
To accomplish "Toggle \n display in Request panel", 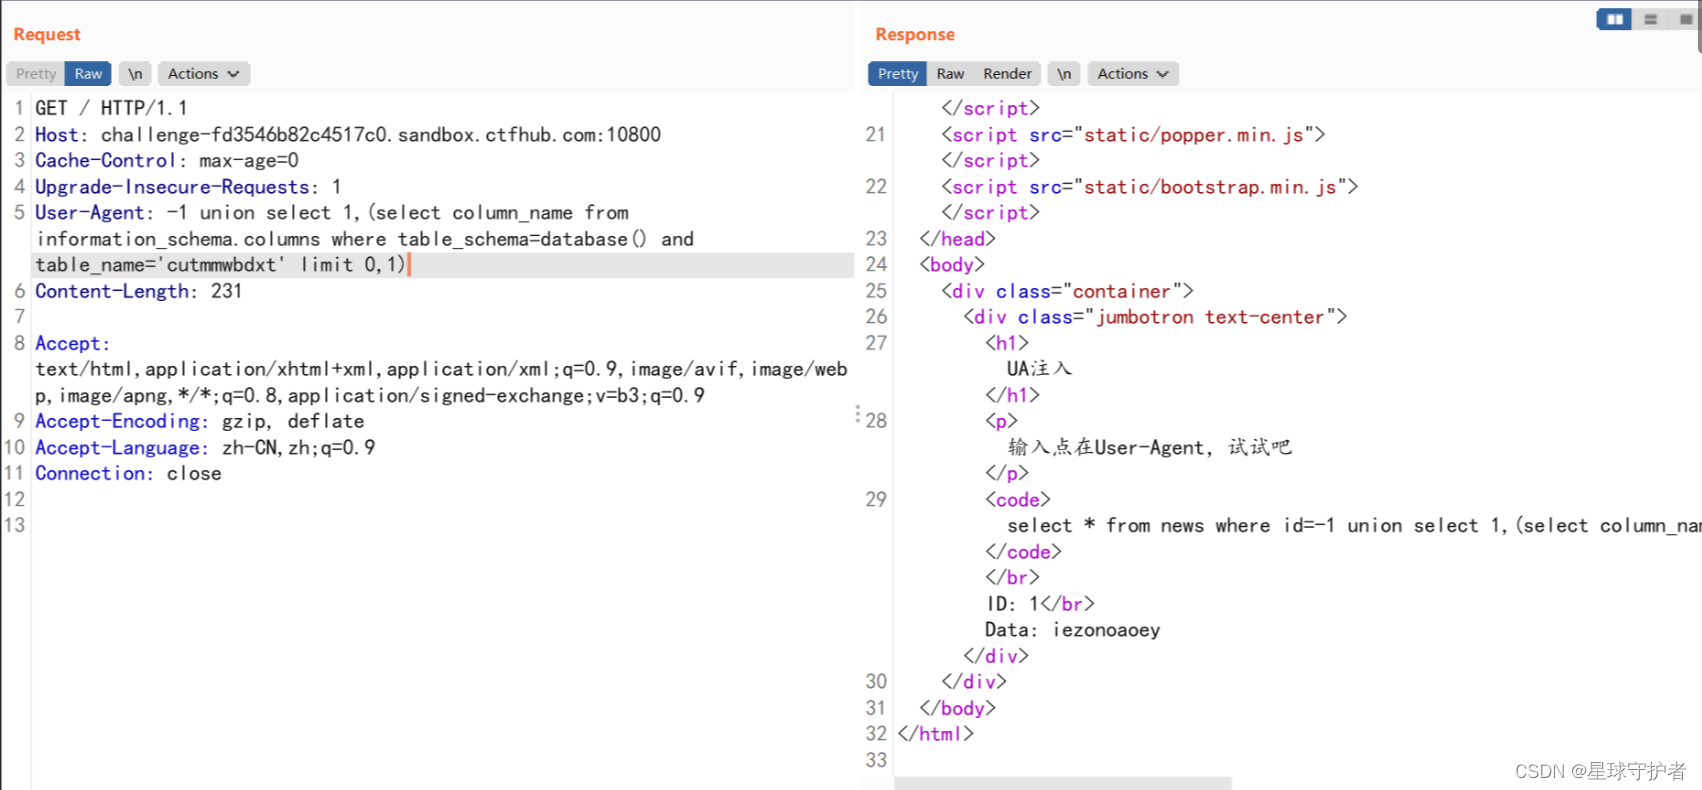I will click(x=135, y=74).
